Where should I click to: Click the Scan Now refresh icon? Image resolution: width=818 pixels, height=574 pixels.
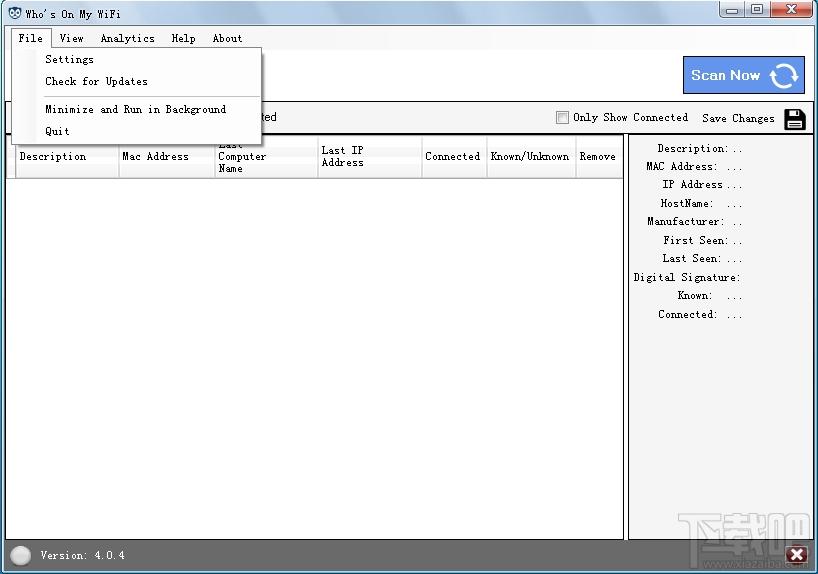tap(784, 76)
